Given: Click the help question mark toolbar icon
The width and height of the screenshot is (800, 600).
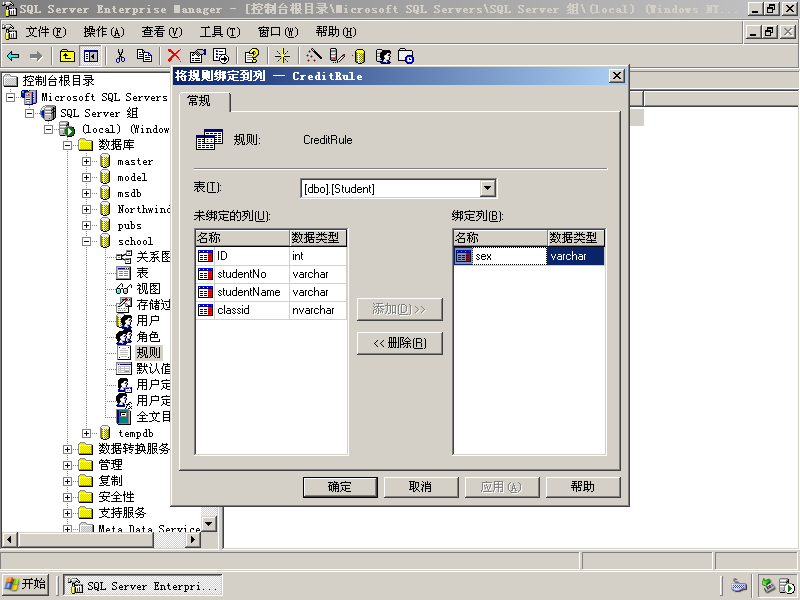Looking at the screenshot, I should point(252,56).
